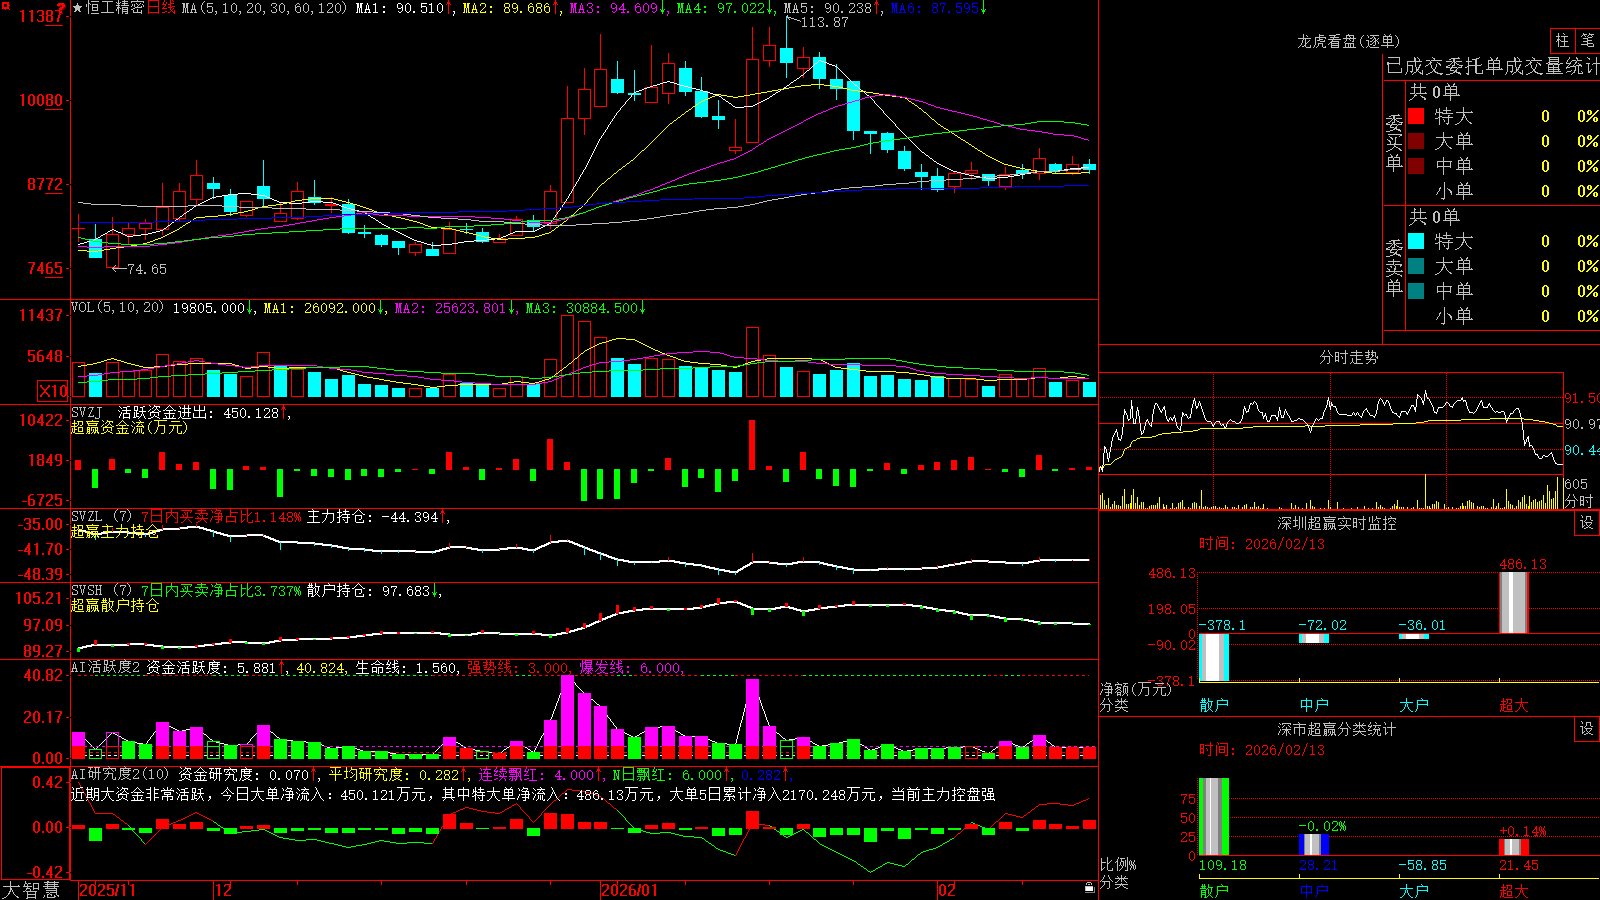Viewport: 1600px width, 900px height.
Task: Click the small red square icon in top-left corner
Action: pyautogui.click(x=4, y=4)
